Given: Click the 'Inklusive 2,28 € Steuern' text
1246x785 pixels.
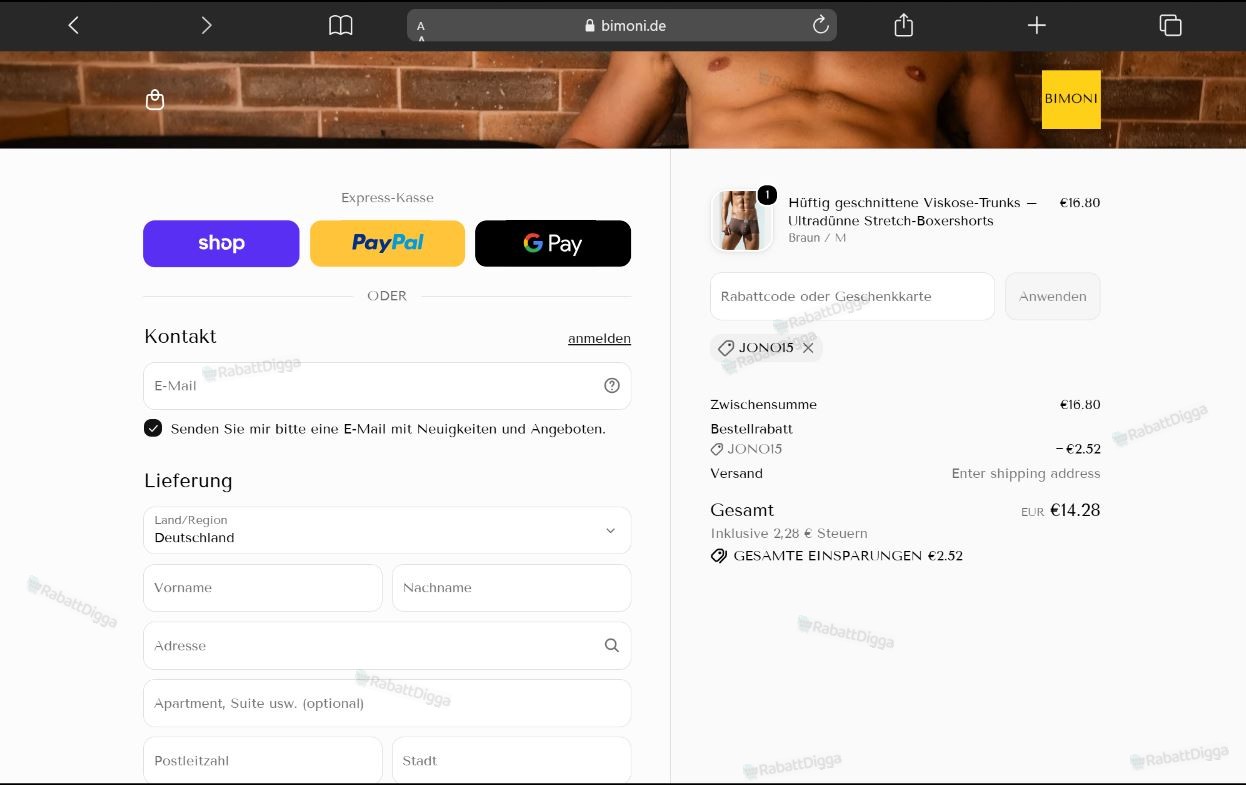Looking at the screenshot, I should pos(789,533).
